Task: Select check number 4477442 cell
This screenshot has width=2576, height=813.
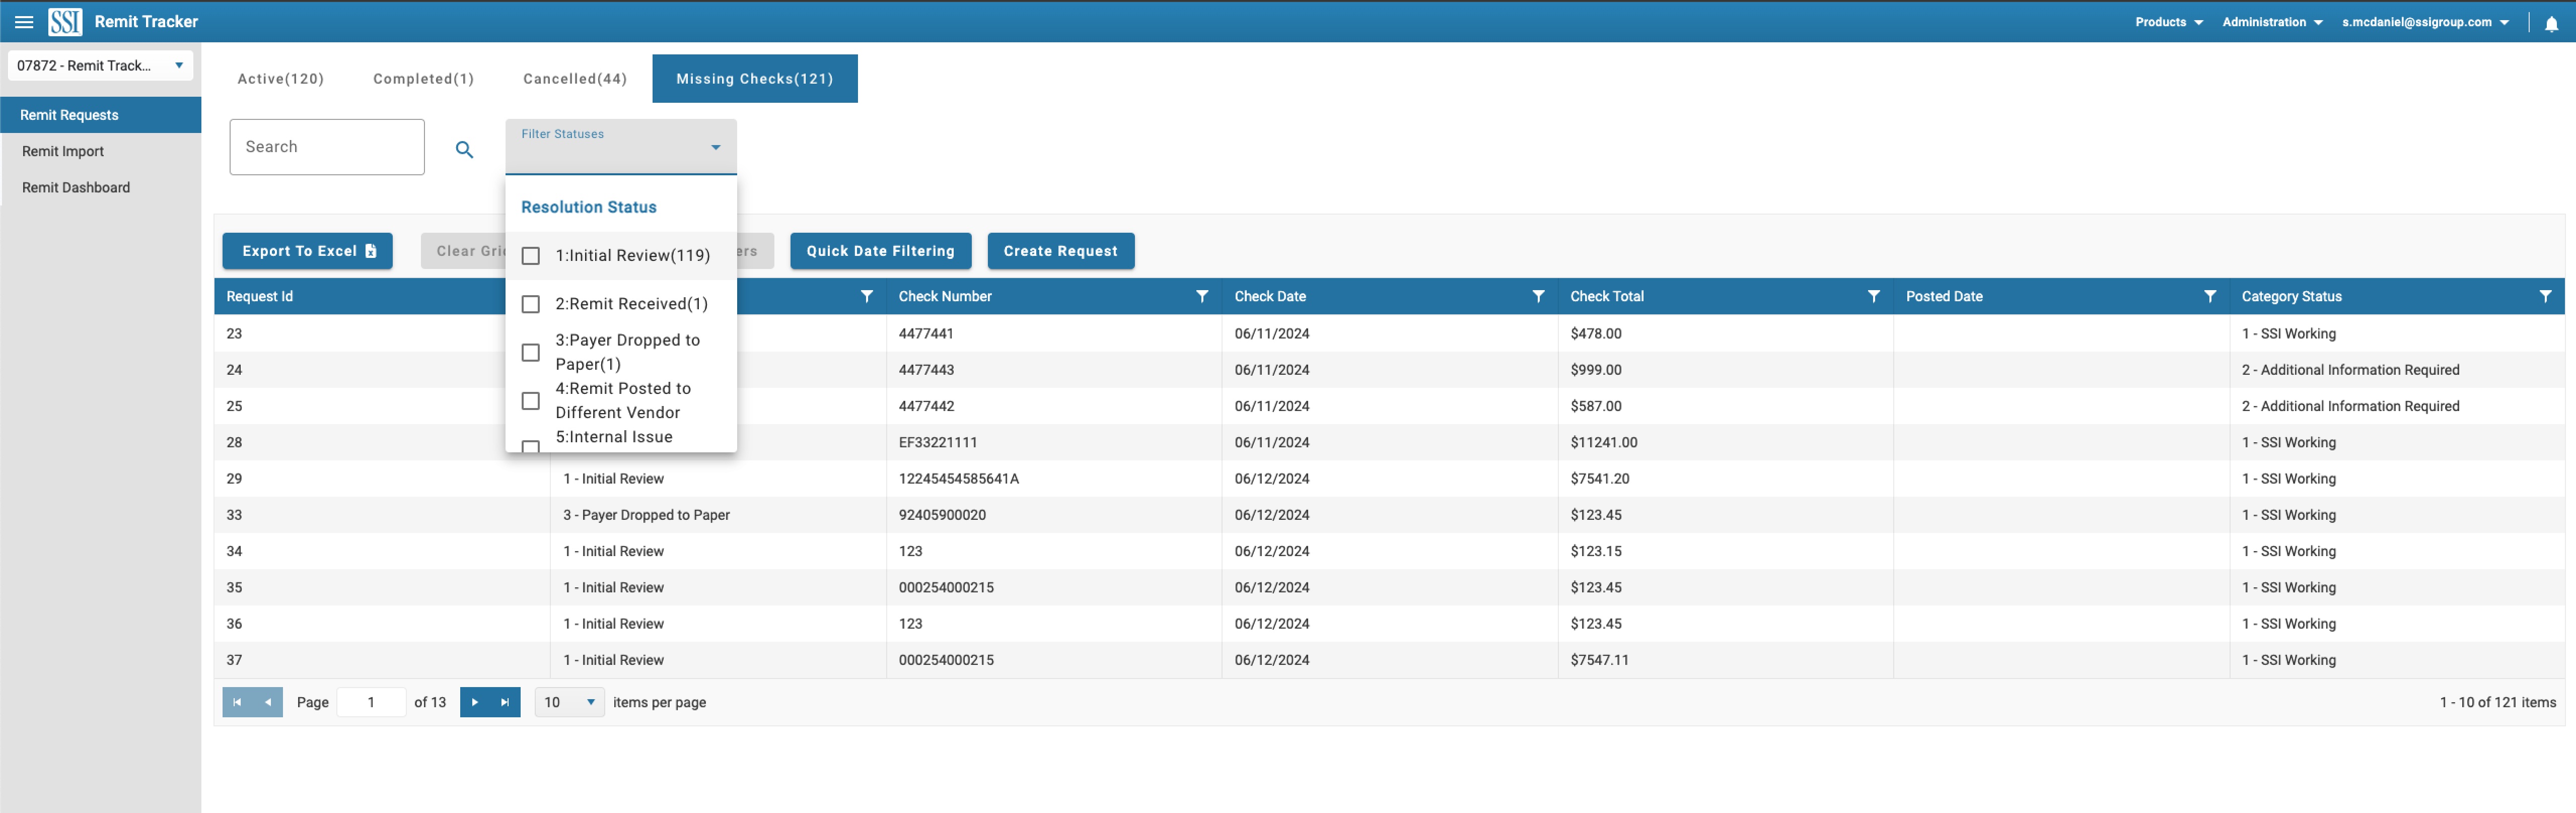Action: (1054, 406)
